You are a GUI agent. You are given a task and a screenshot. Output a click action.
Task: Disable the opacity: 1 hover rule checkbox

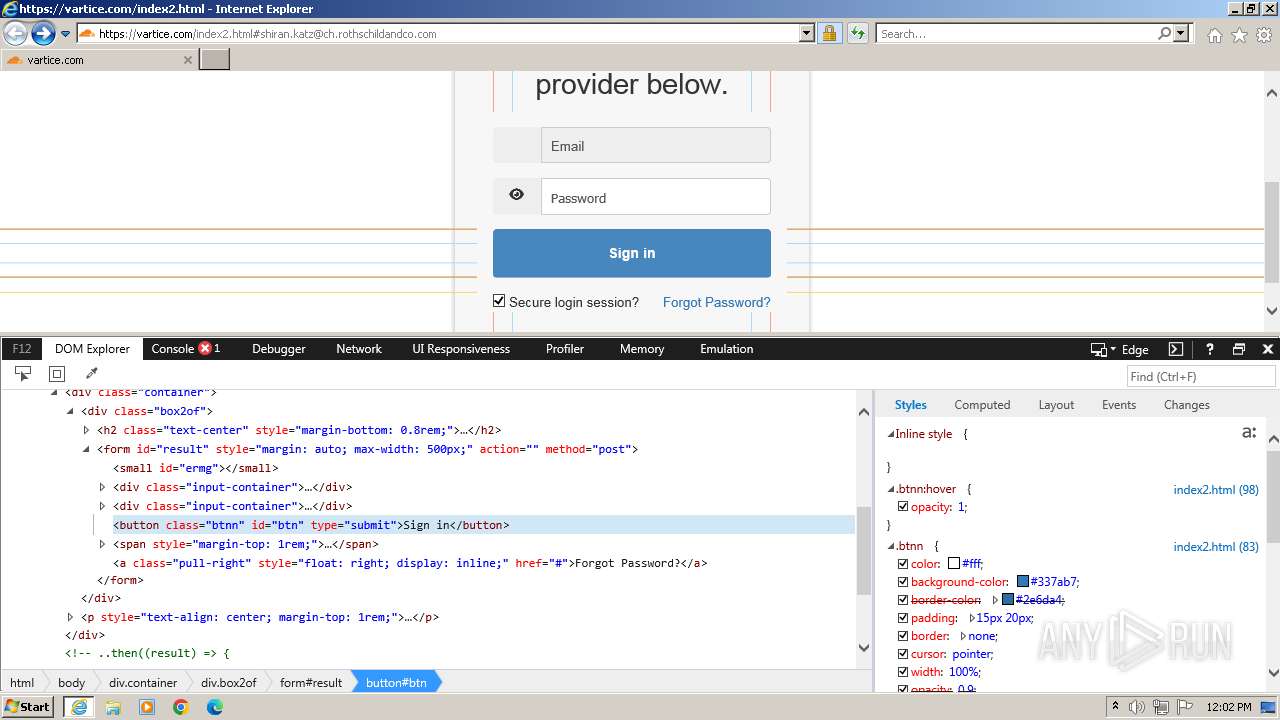pyautogui.click(x=903, y=507)
